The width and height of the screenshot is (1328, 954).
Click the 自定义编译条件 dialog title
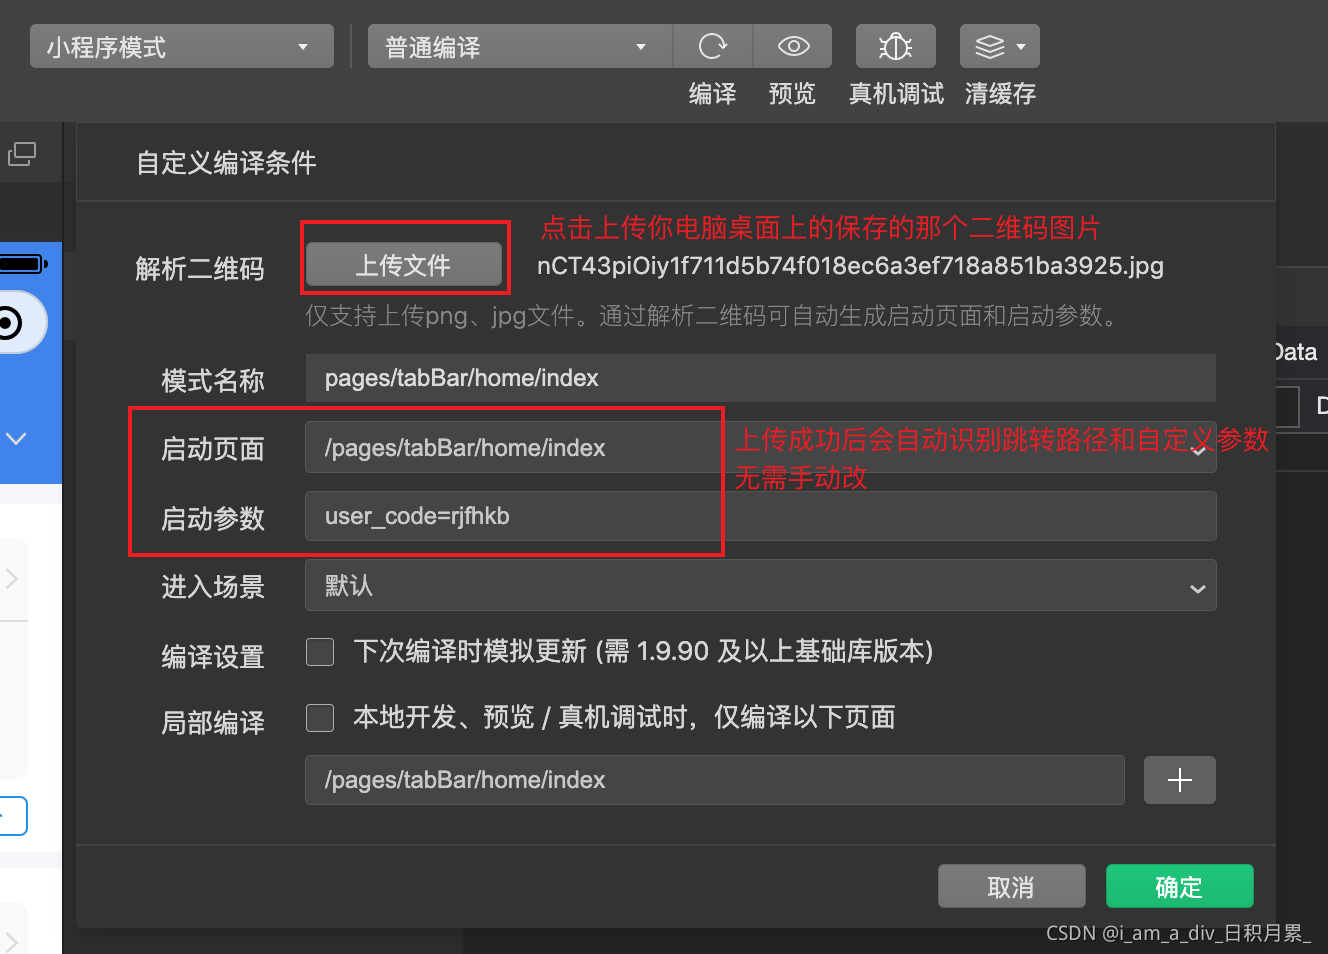[226, 163]
